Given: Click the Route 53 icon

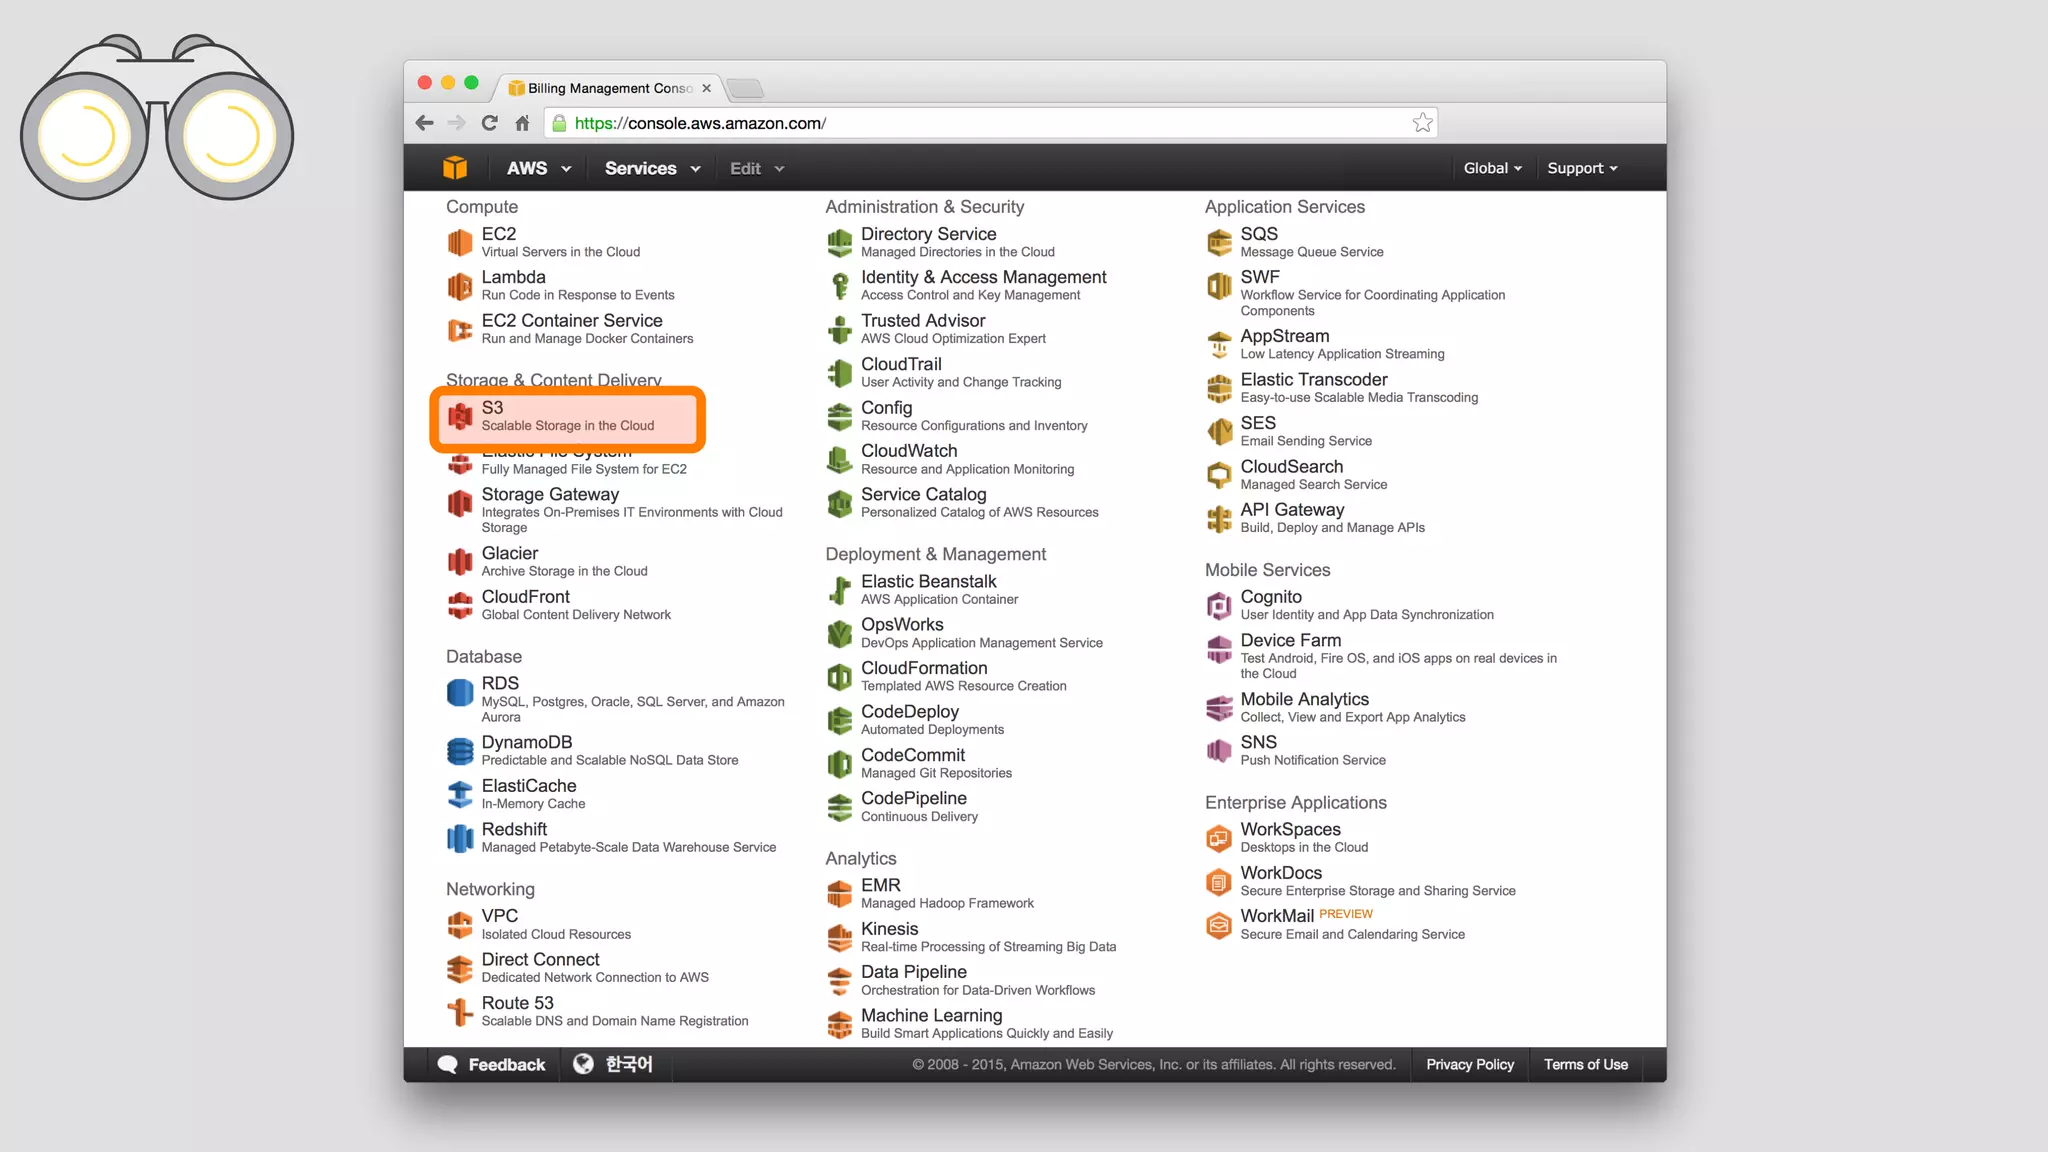Looking at the screenshot, I should click(x=459, y=1012).
